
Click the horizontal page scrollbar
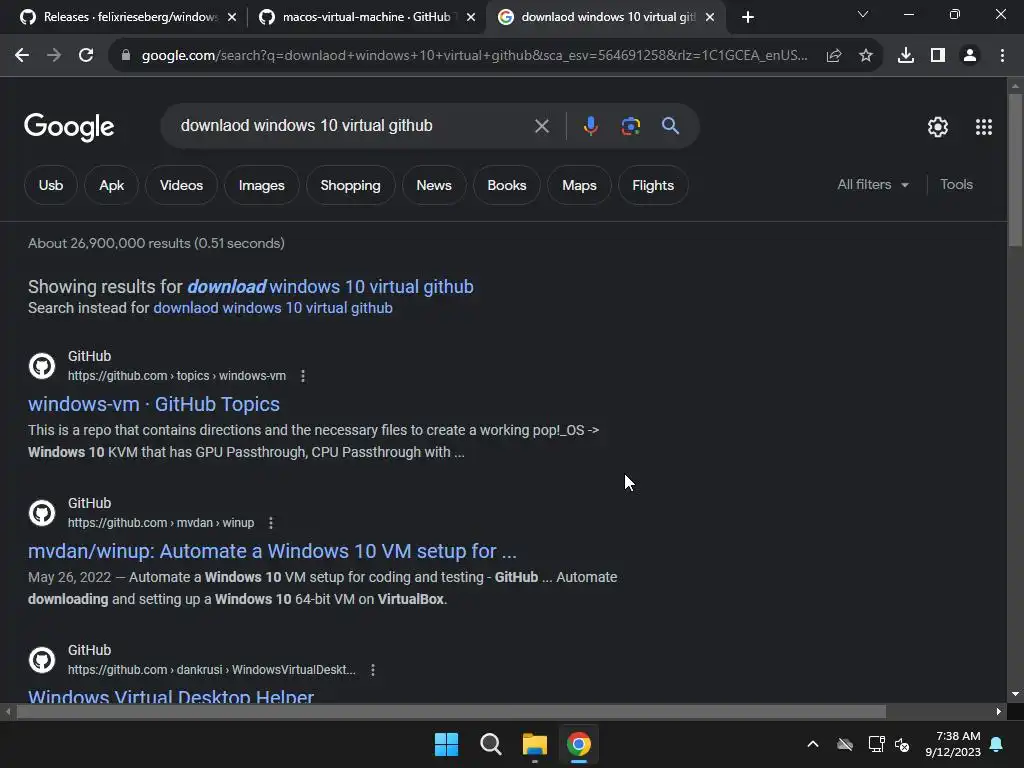451,711
